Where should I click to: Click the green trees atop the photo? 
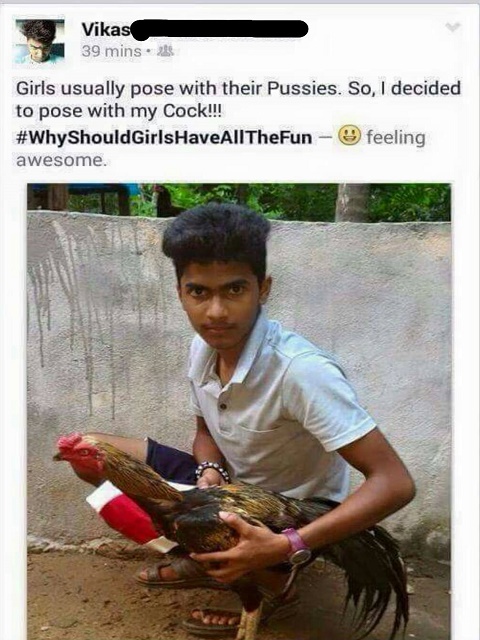pyautogui.click(x=286, y=202)
